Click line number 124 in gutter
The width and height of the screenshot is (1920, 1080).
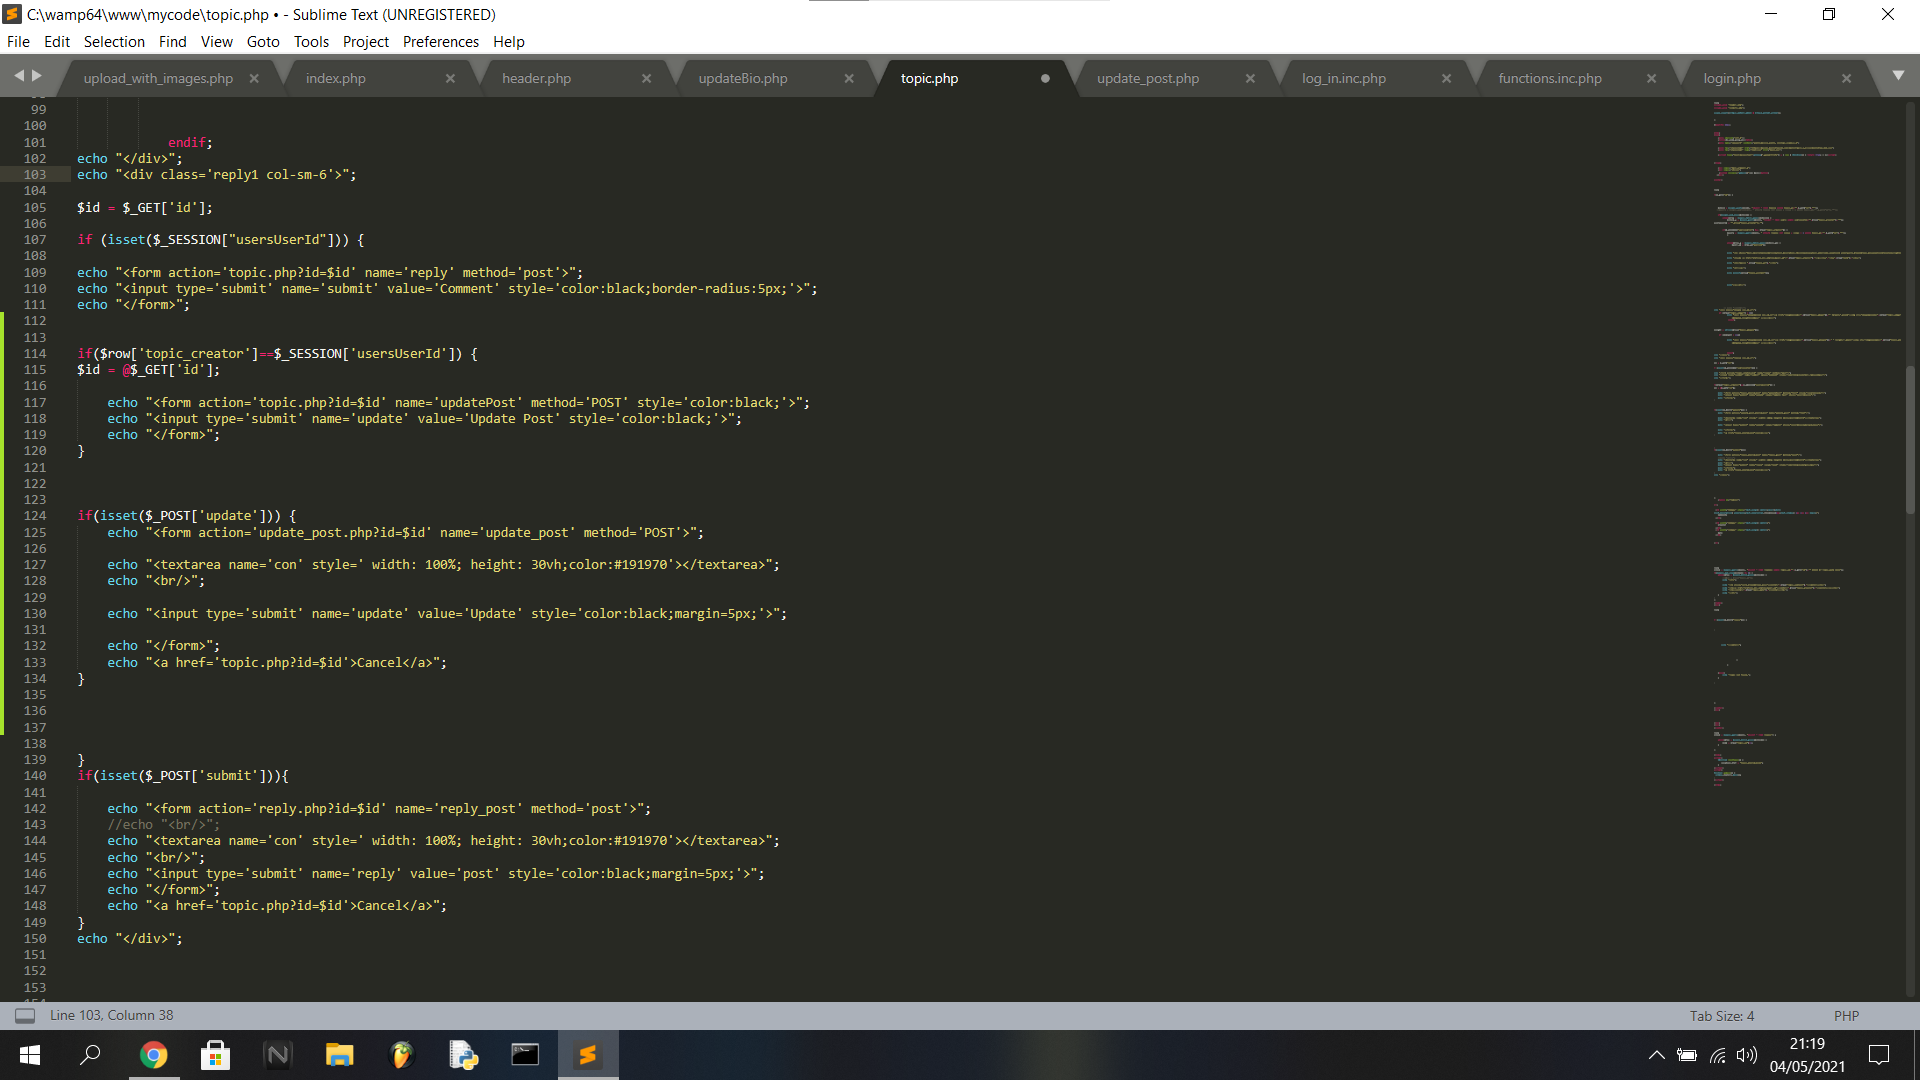coord(35,516)
